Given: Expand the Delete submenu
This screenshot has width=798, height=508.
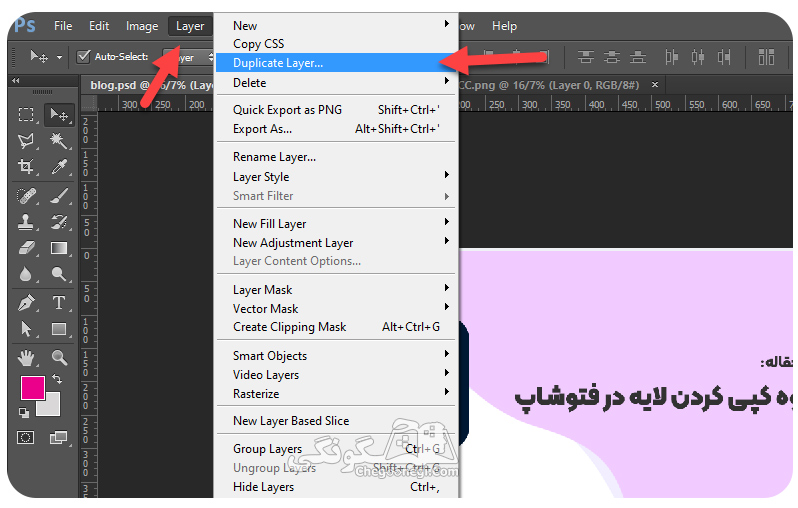Looking at the screenshot, I should 446,80.
